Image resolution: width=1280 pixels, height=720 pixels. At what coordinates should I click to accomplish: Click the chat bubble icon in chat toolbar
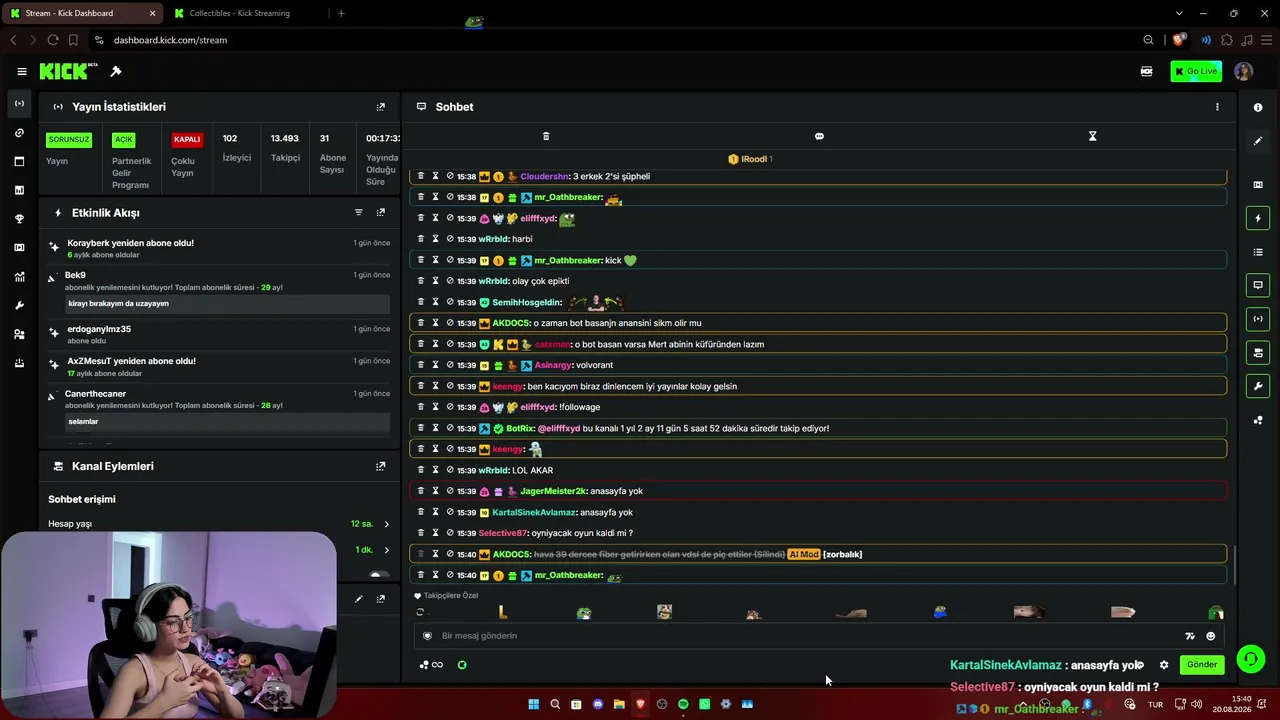click(x=819, y=136)
